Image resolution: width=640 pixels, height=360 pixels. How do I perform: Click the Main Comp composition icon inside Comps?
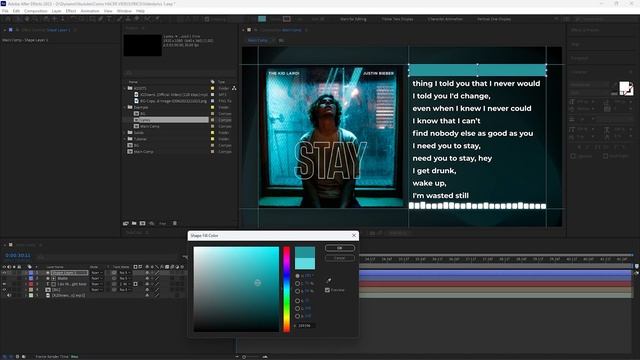(x=136, y=126)
